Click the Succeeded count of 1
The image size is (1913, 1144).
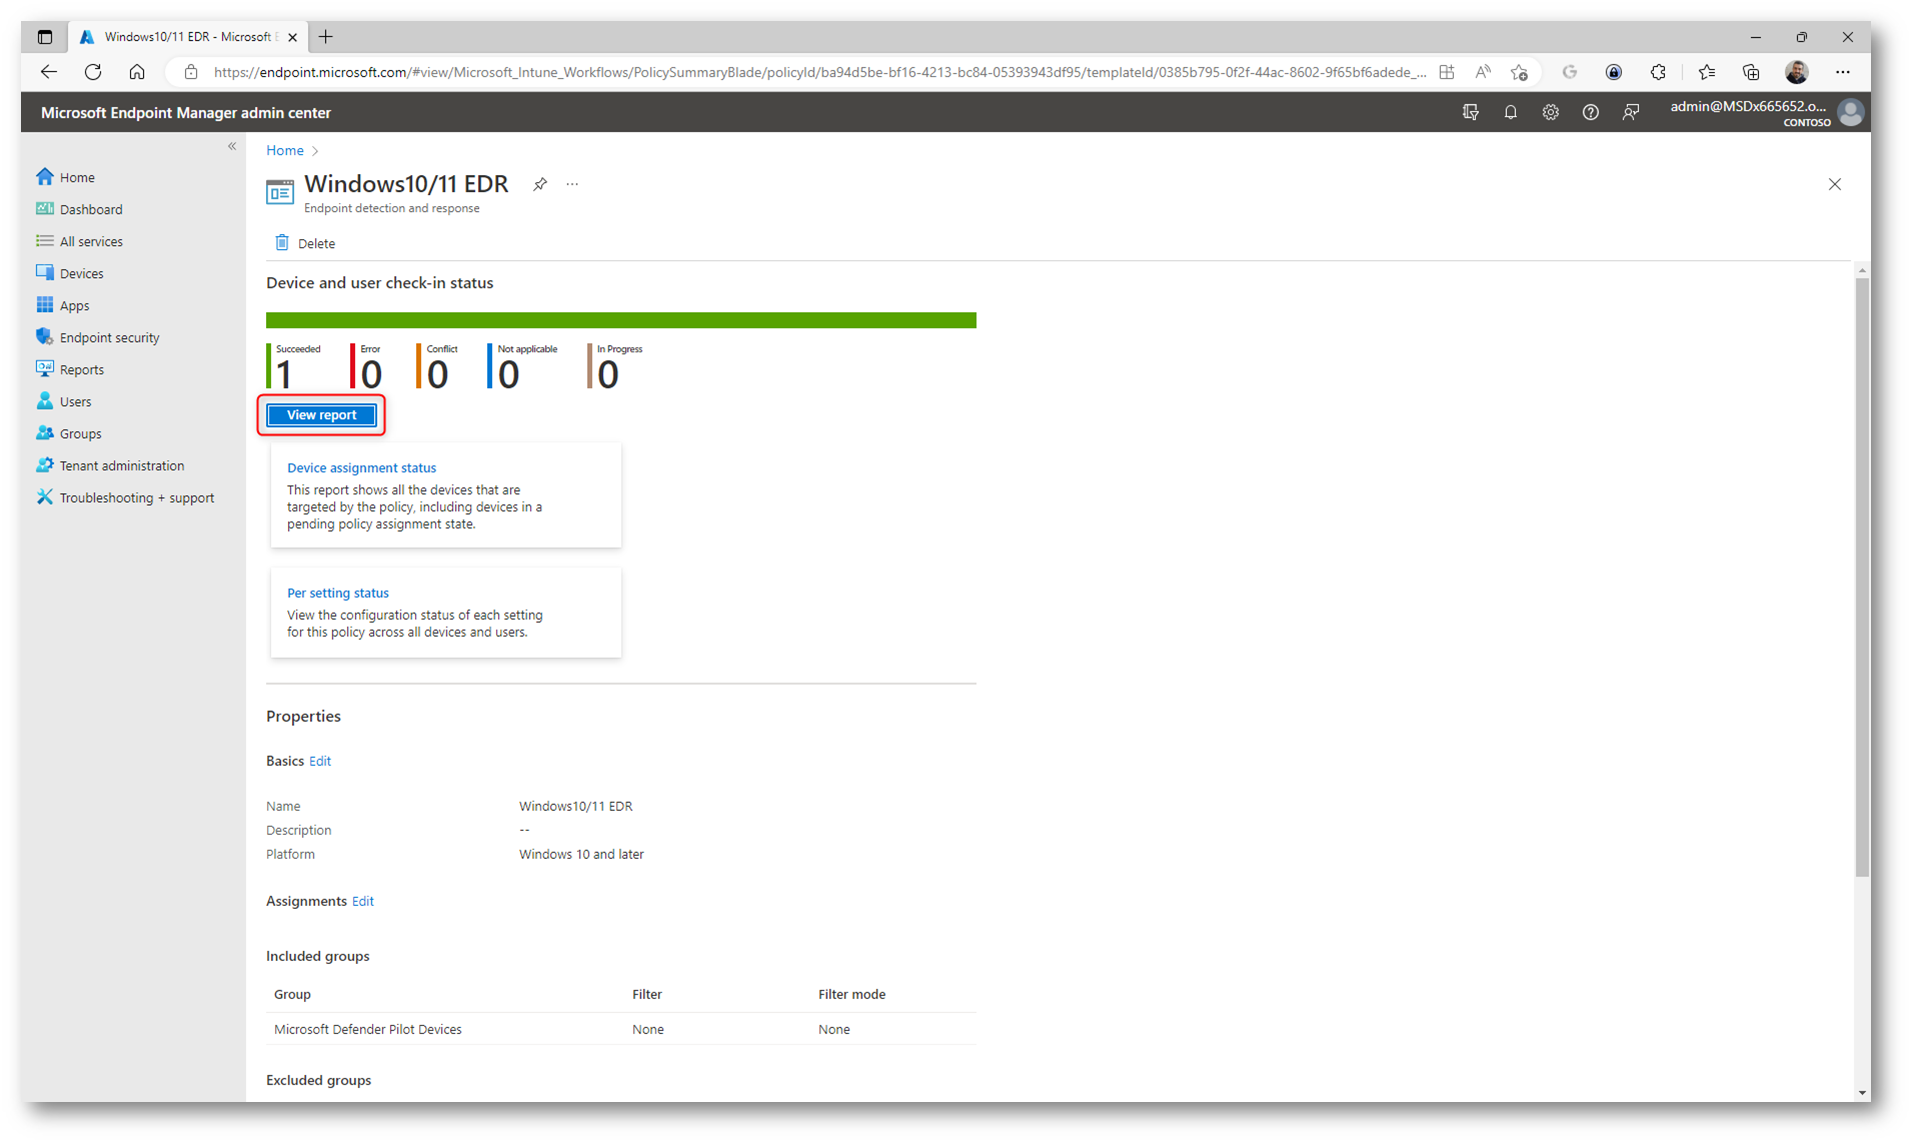pyautogui.click(x=285, y=375)
